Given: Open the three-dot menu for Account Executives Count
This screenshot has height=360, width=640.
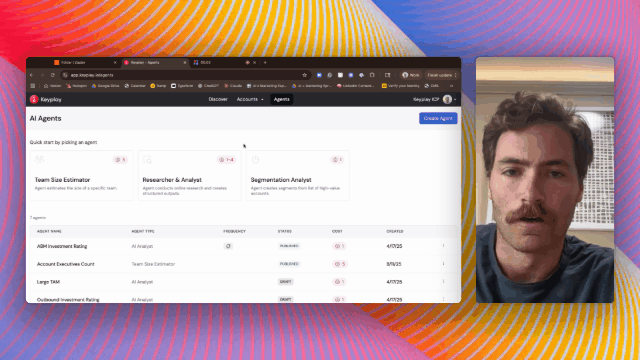Looking at the screenshot, I should click(443, 264).
